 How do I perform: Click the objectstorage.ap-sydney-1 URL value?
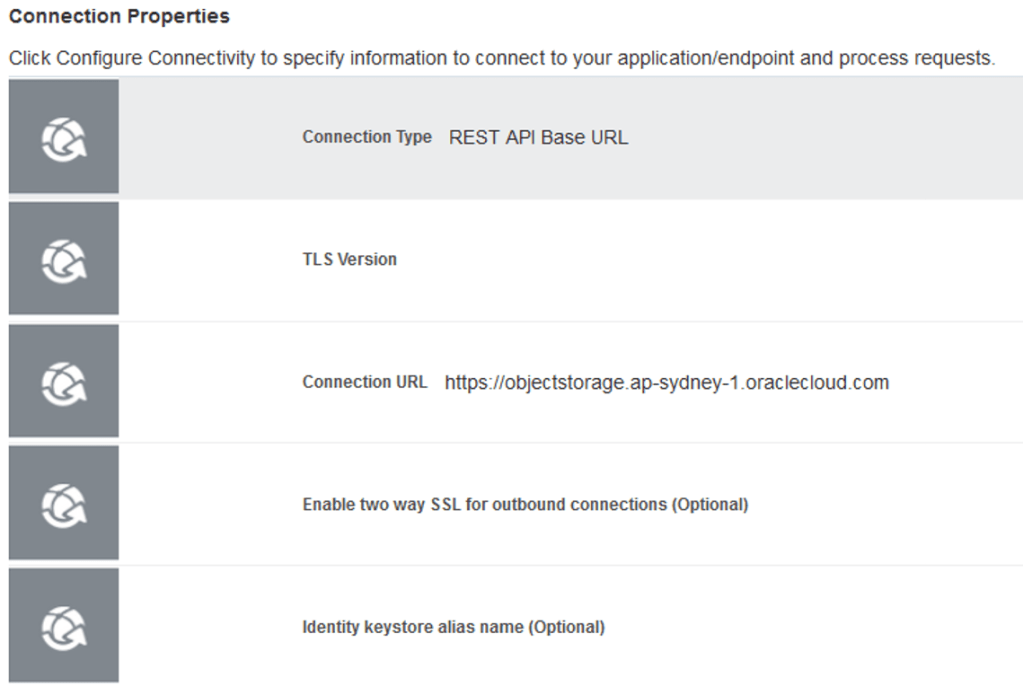pyautogui.click(x=666, y=382)
